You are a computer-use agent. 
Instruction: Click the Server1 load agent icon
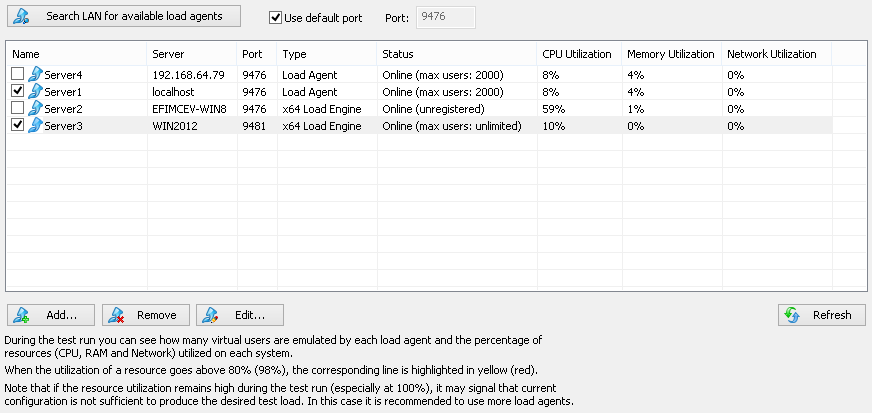(35, 91)
